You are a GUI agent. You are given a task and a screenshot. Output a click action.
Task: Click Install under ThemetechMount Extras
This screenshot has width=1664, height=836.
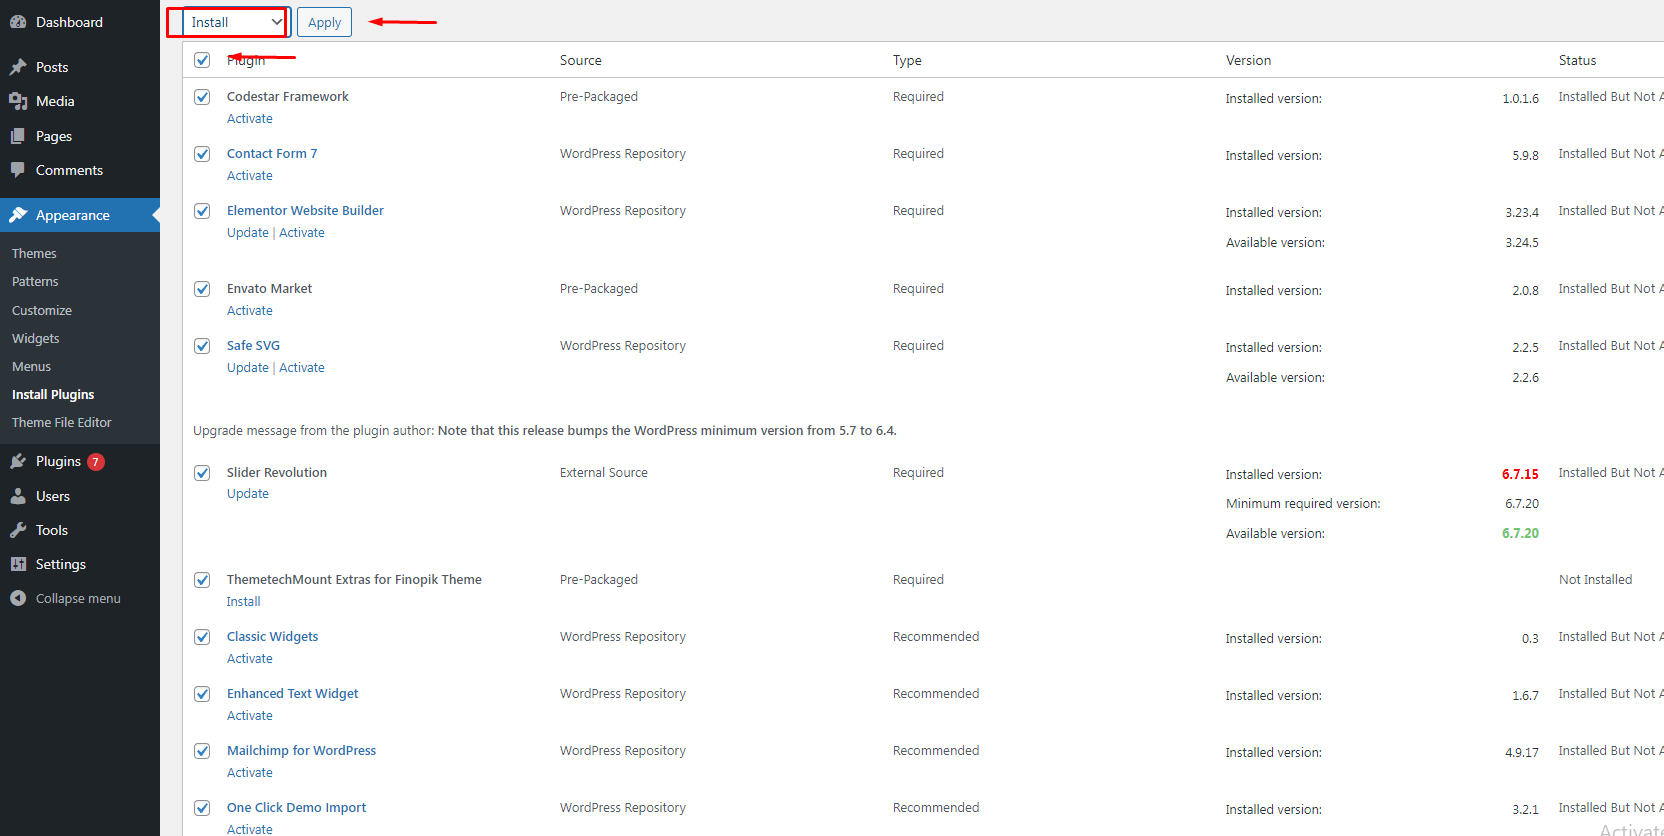pyautogui.click(x=243, y=601)
